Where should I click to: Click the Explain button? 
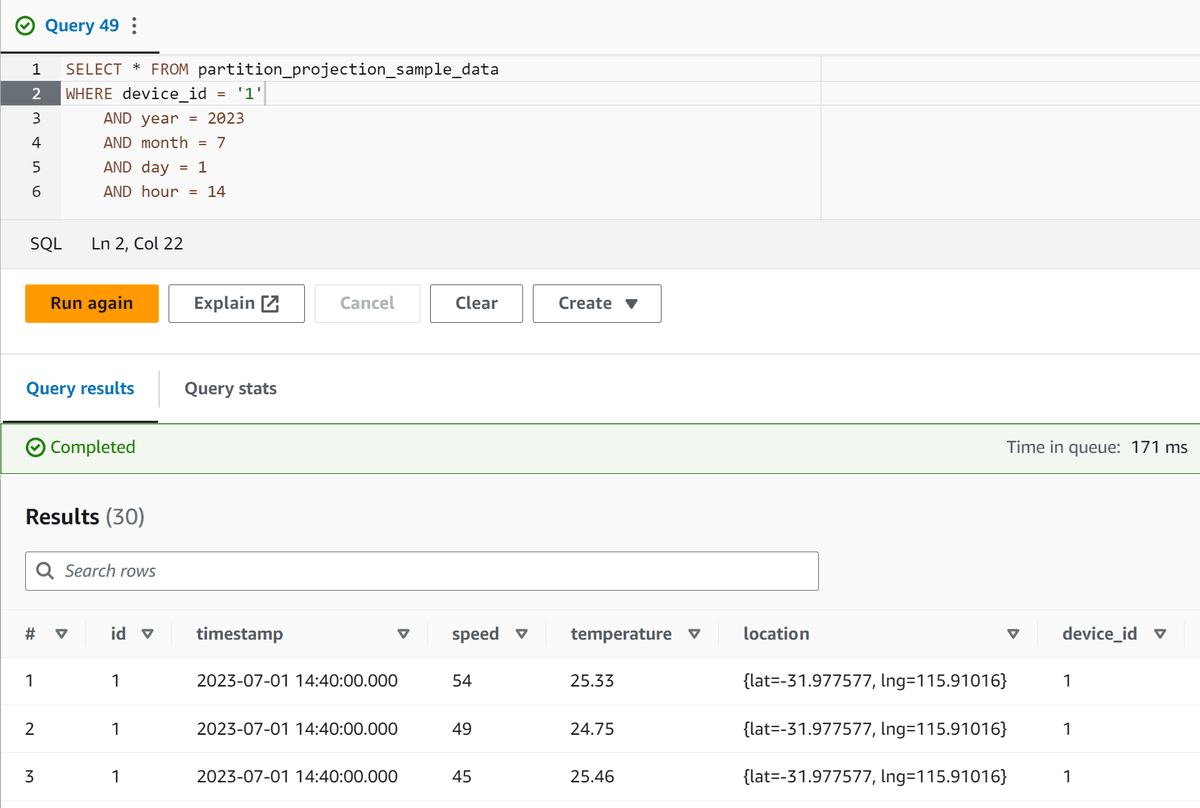pyautogui.click(x=228, y=303)
